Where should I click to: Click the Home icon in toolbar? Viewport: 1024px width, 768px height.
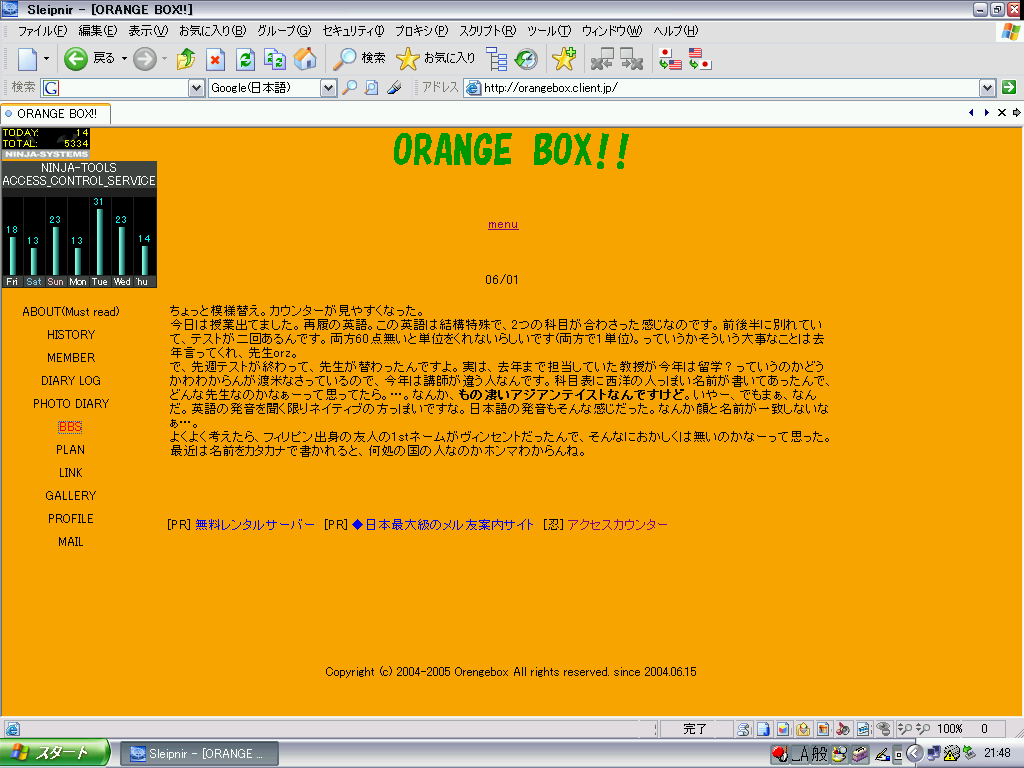(x=305, y=59)
